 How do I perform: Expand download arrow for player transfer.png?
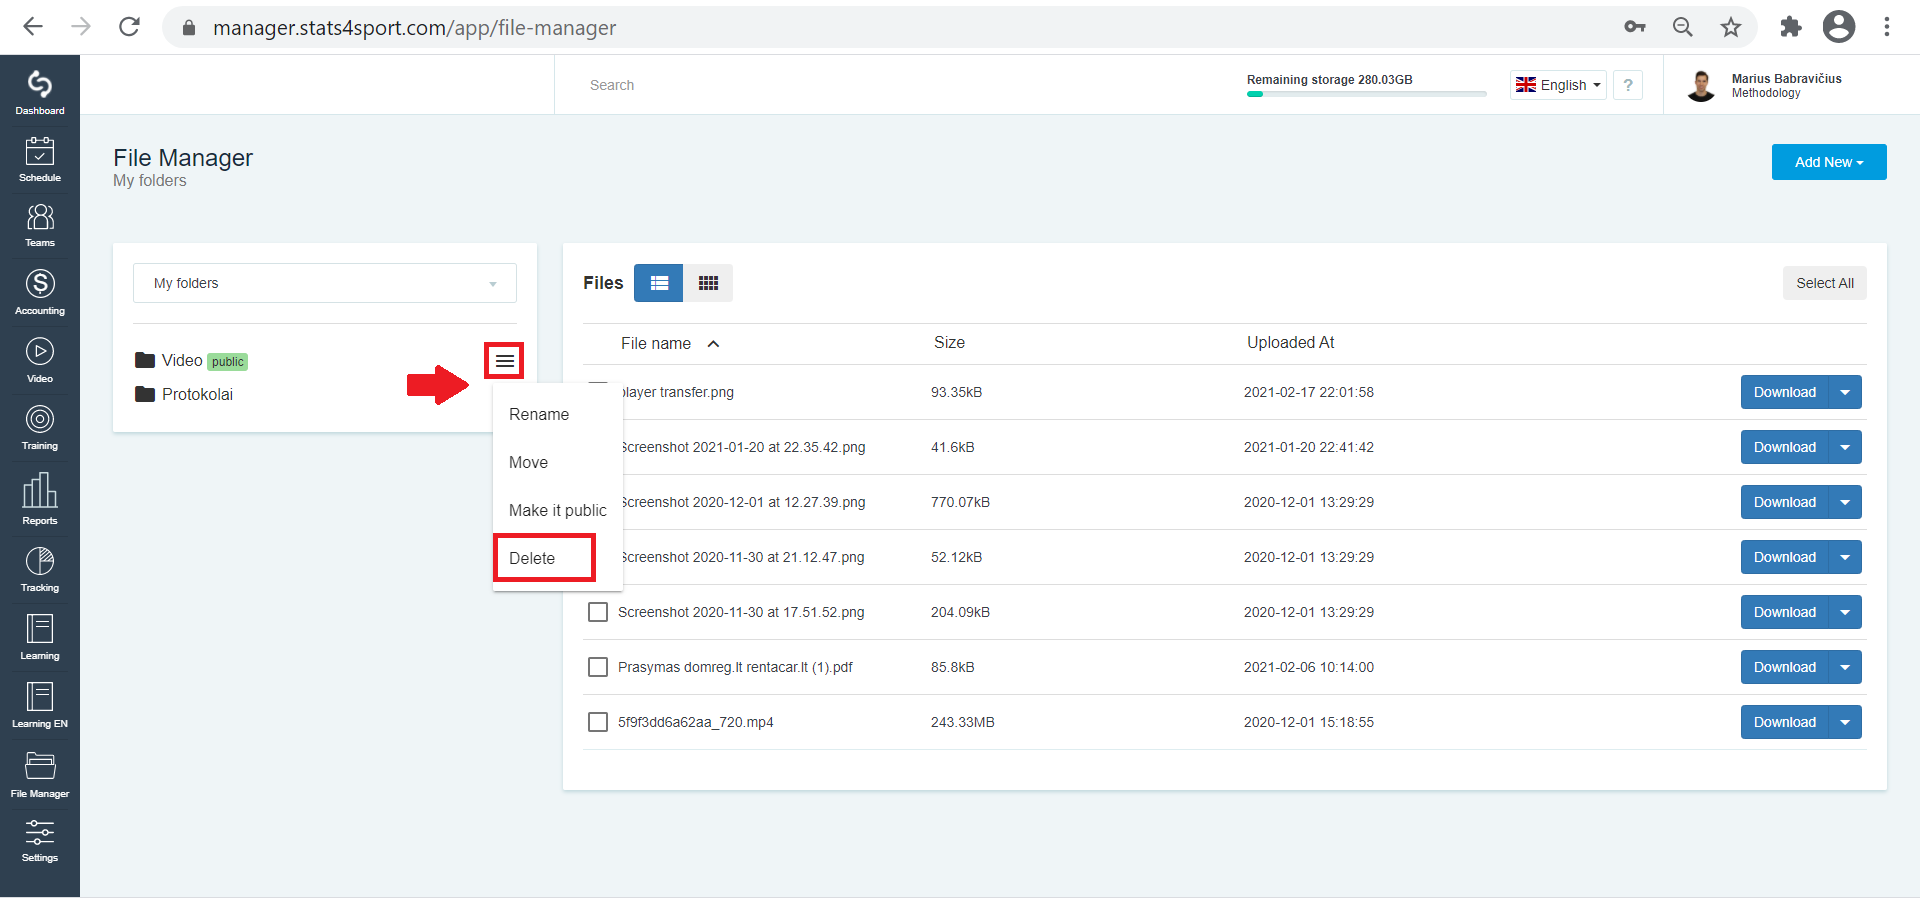pos(1845,392)
